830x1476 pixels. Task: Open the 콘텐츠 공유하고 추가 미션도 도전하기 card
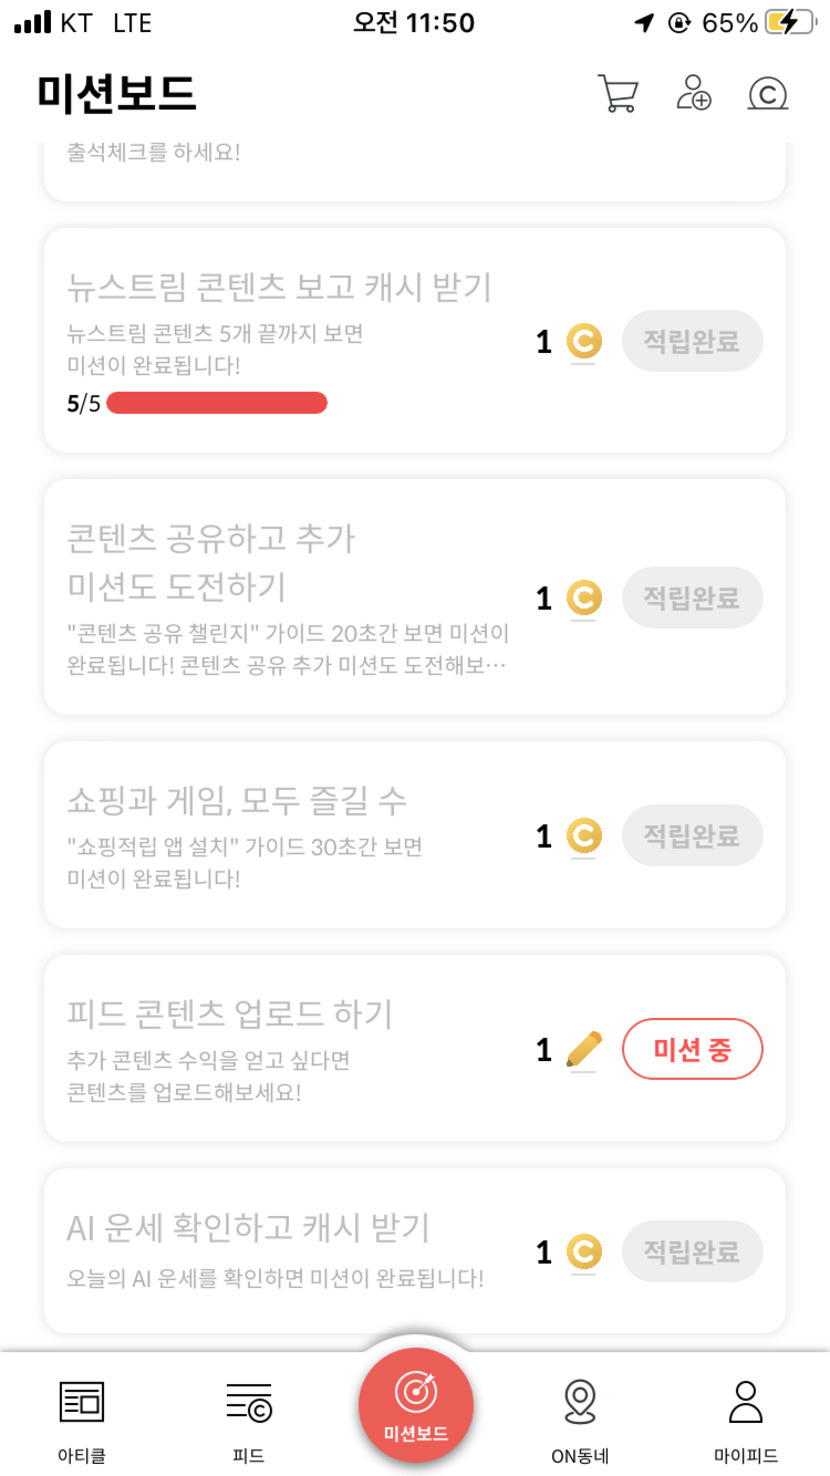click(x=290, y=596)
